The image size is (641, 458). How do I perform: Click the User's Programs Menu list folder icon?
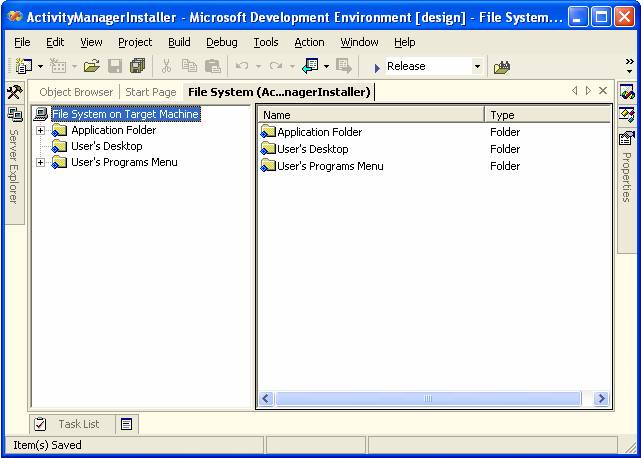click(x=268, y=166)
